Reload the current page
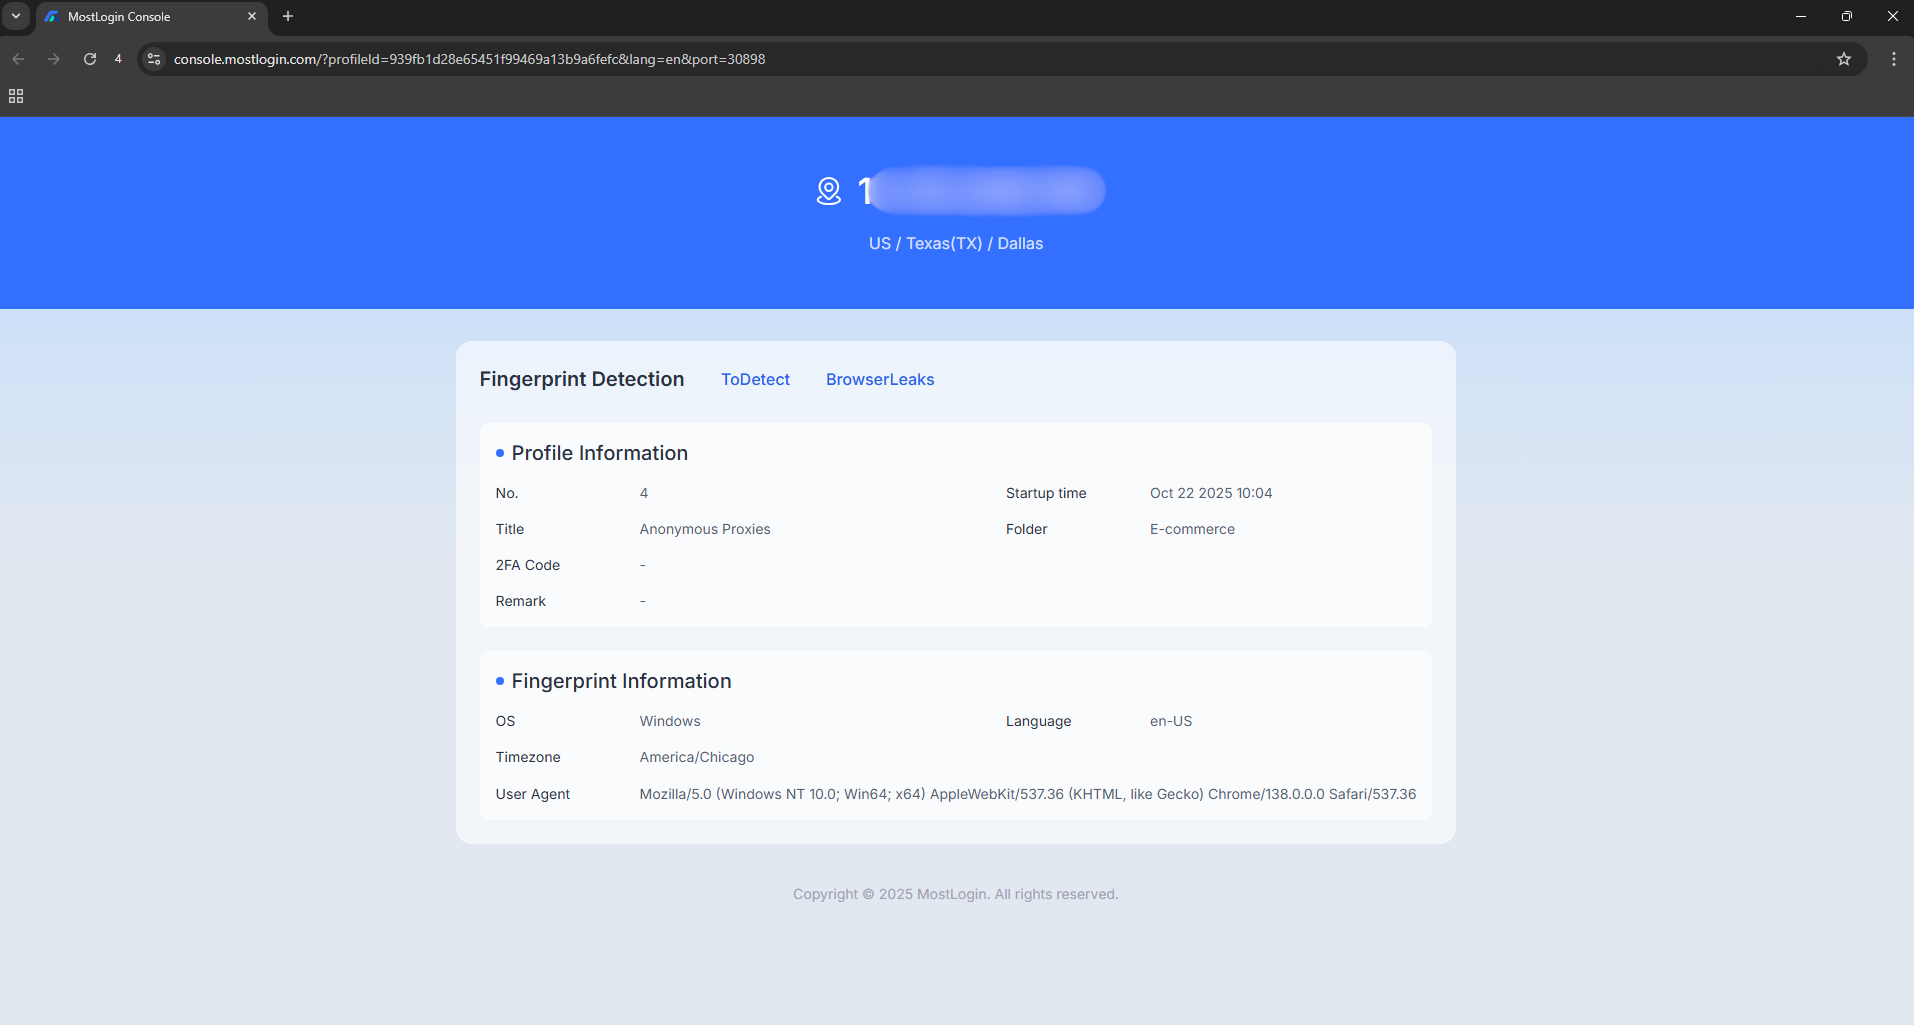 click(x=90, y=59)
